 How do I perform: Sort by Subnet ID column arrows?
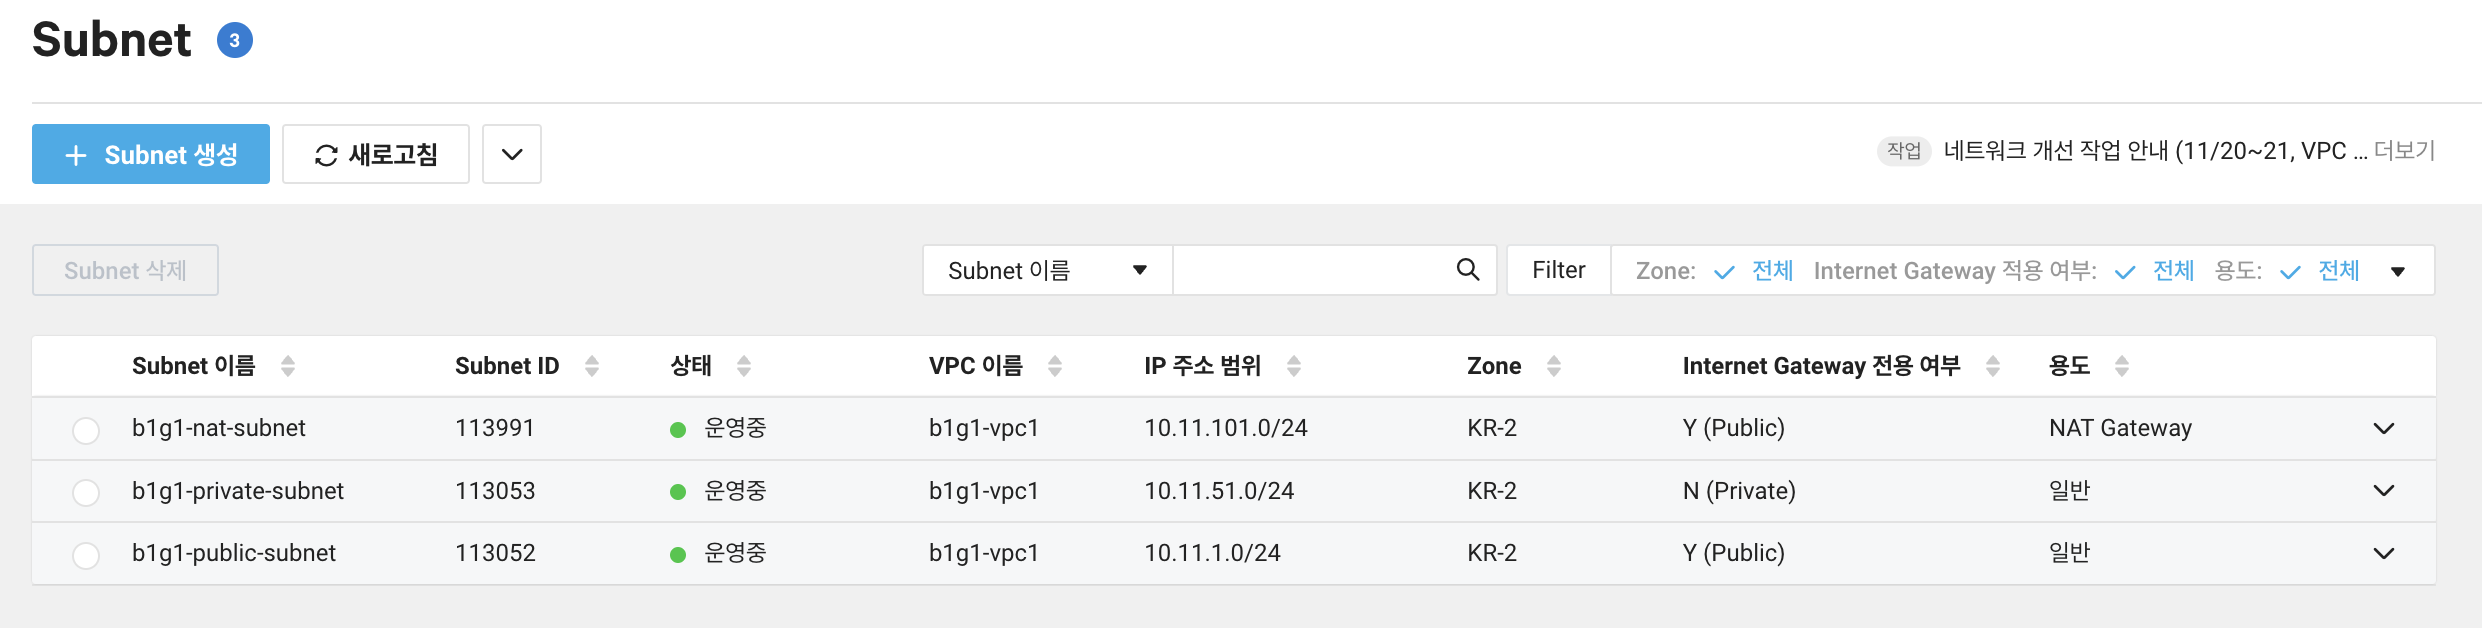coord(592,366)
